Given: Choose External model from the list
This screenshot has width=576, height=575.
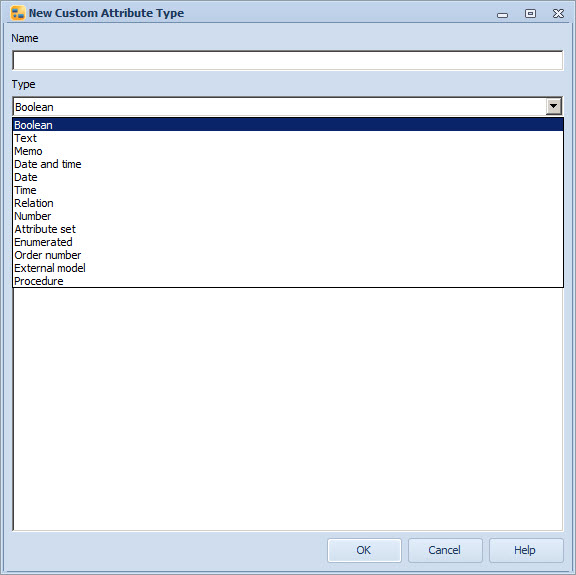Looking at the screenshot, I should pos(288,268).
